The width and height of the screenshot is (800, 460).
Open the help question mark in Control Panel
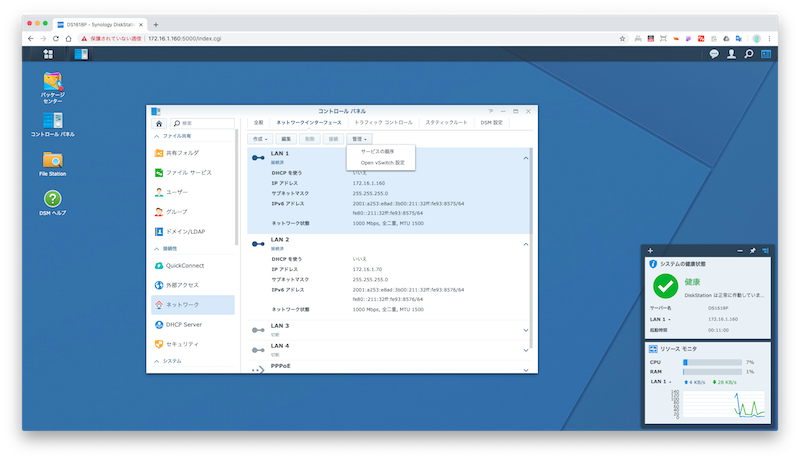pos(490,111)
